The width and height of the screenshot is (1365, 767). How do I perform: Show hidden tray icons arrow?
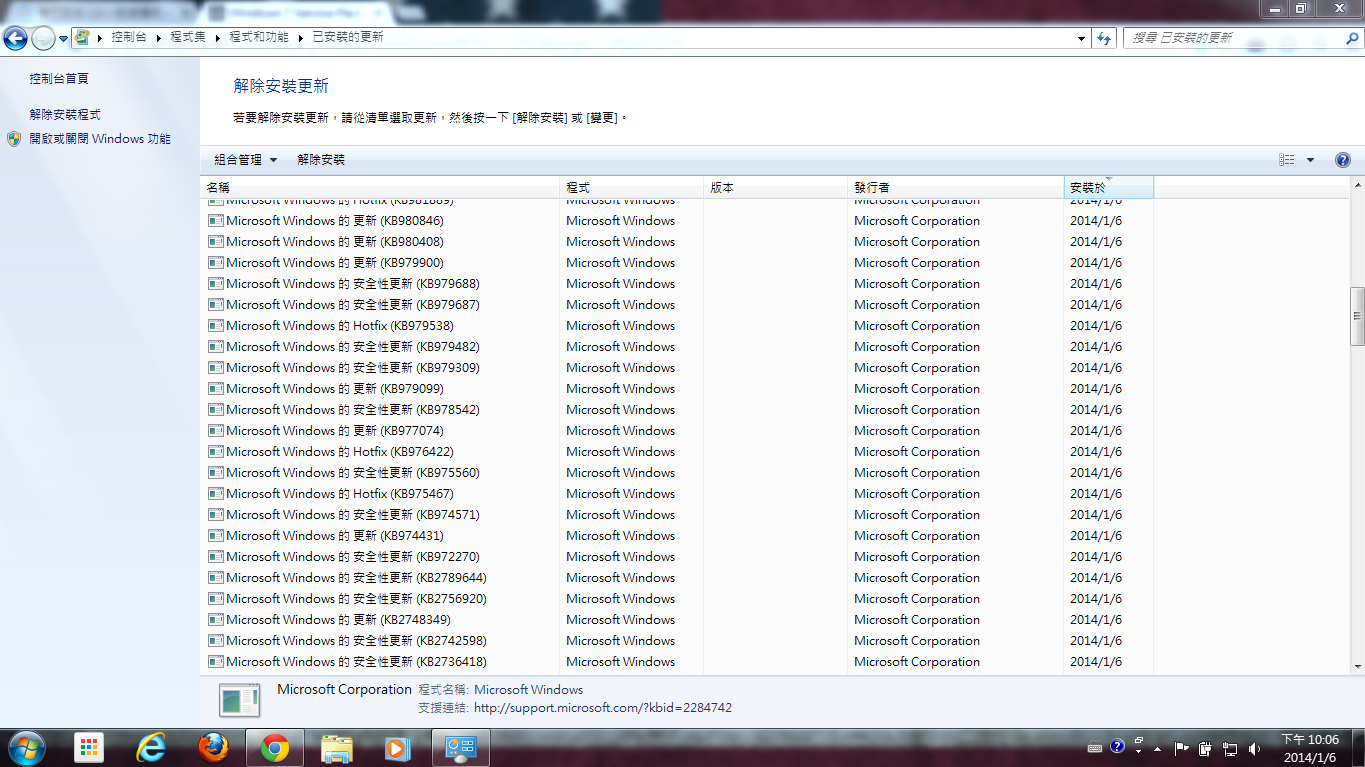1158,749
